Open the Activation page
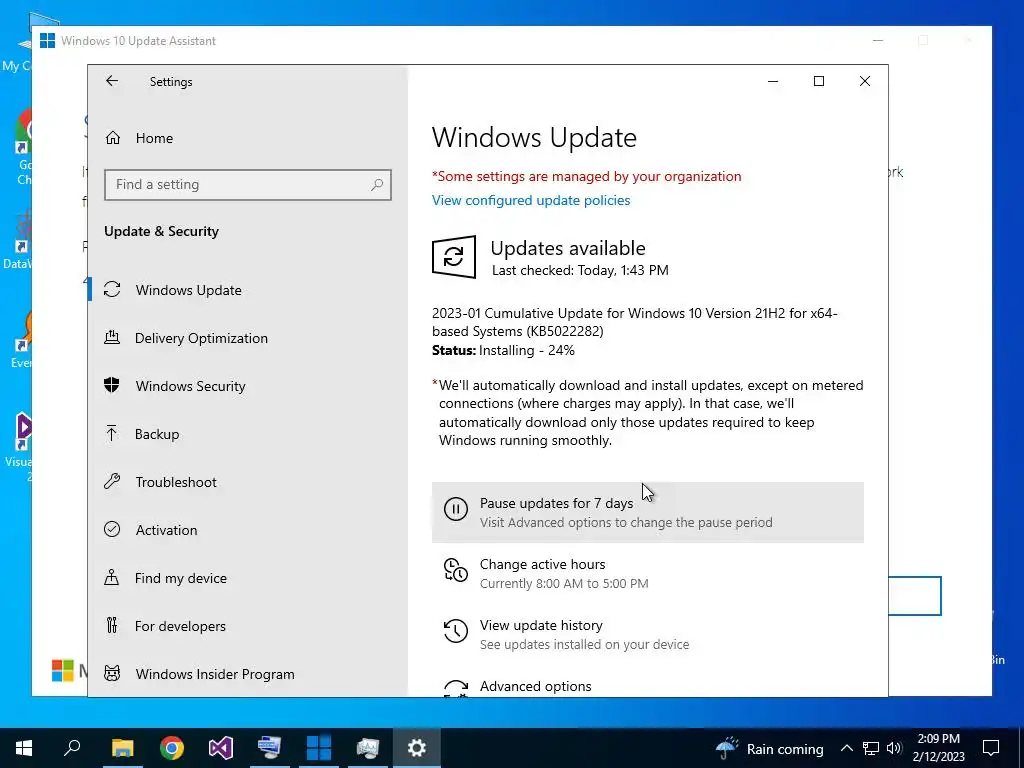Viewport: 1024px width, 768px height. pyautogui.click(x=248, y=530)
